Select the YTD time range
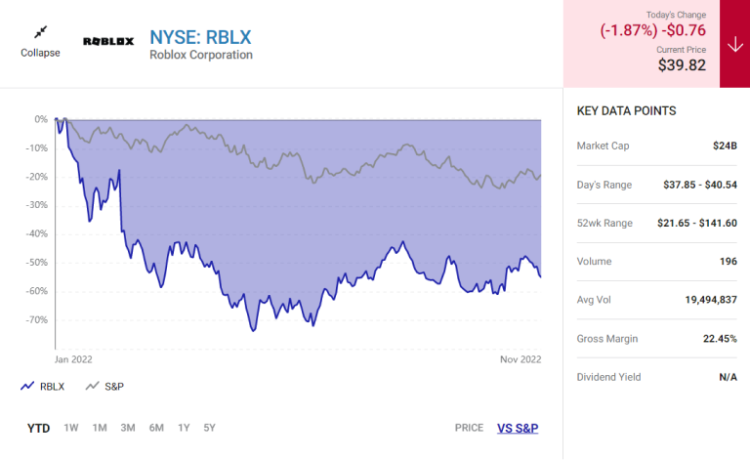 point(38,428)
